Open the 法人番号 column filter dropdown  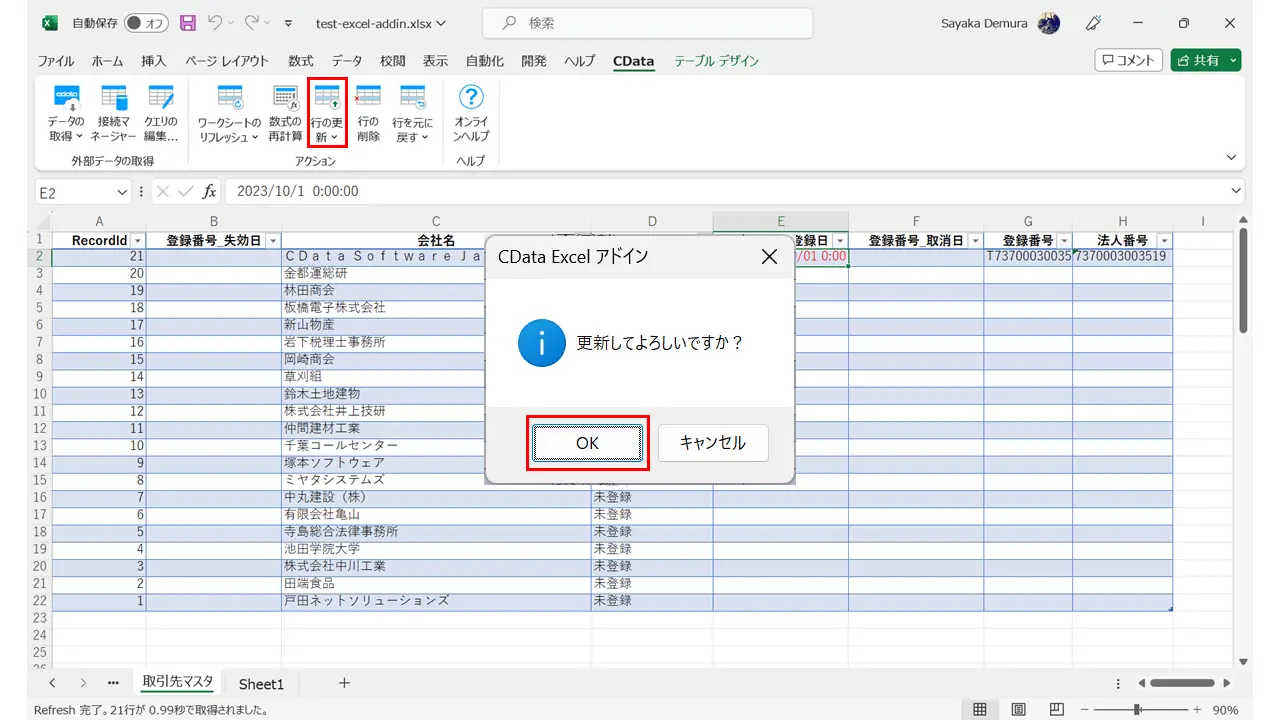point(1163,241)
